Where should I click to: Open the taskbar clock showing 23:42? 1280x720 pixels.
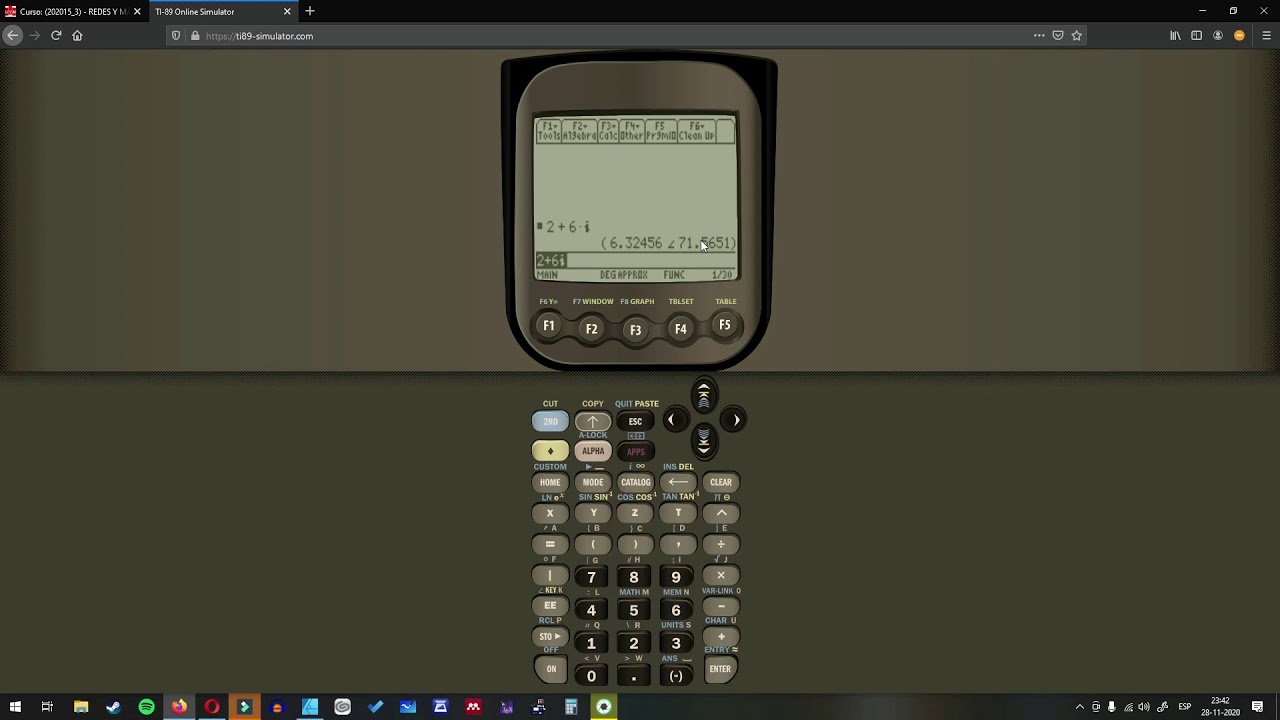tap(1220, 707)
